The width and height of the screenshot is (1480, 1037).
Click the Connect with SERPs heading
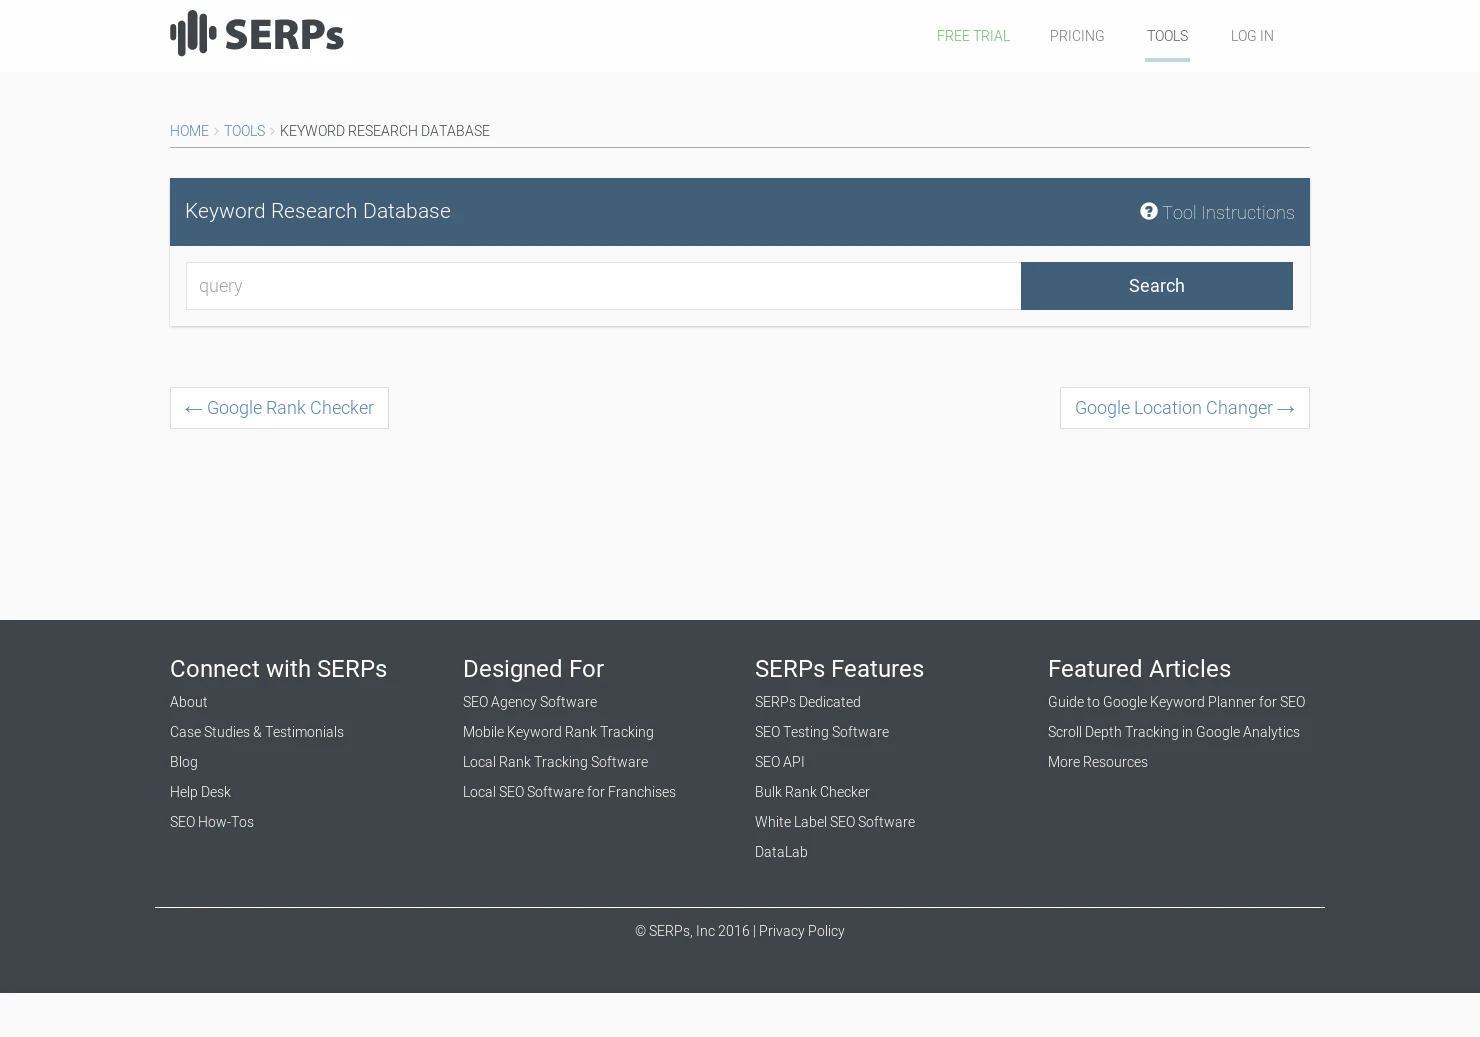(x=278, y=669)
